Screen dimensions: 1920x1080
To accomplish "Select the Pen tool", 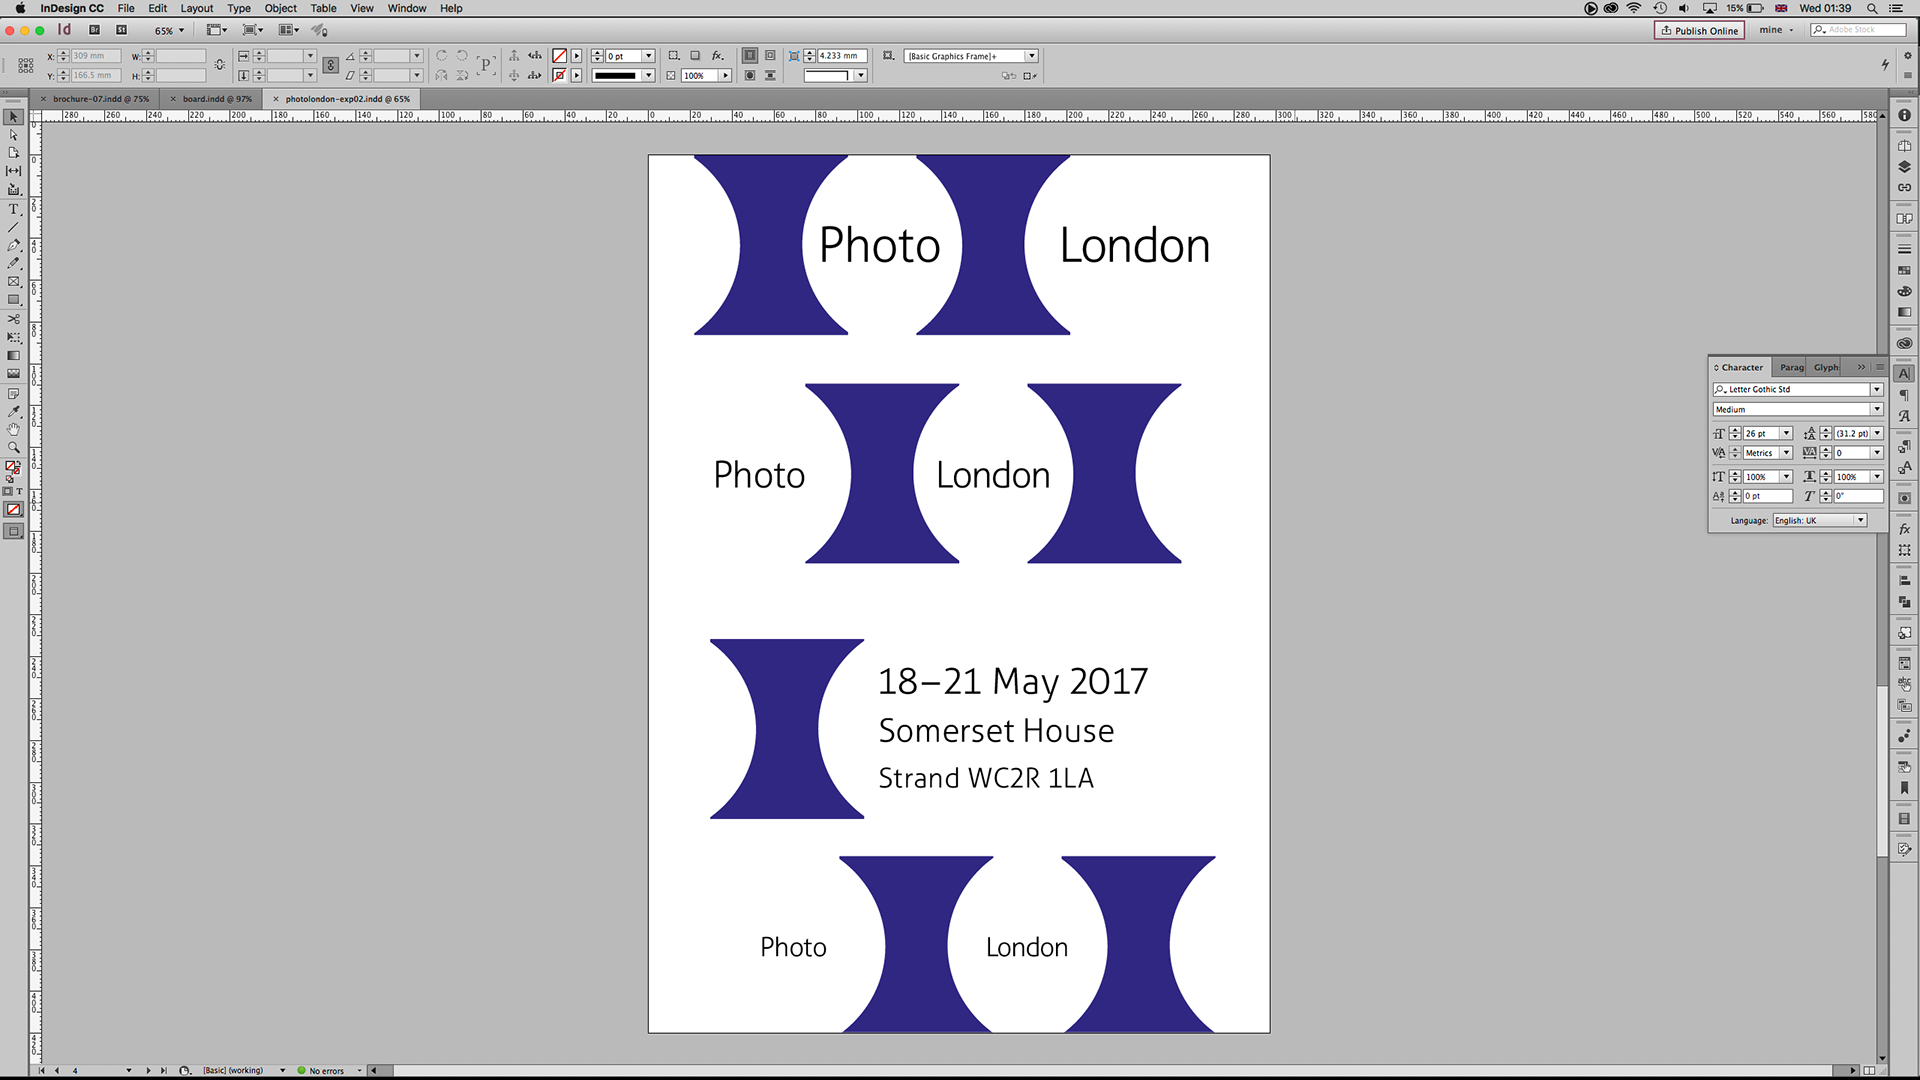I will pyautogui.click(x=14, y=245).
